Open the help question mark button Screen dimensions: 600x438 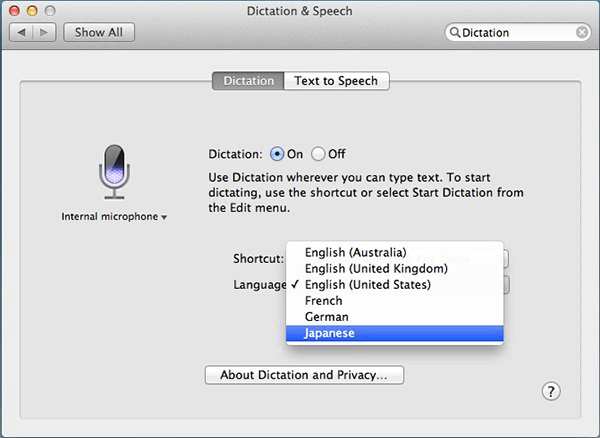click(551, 392)
